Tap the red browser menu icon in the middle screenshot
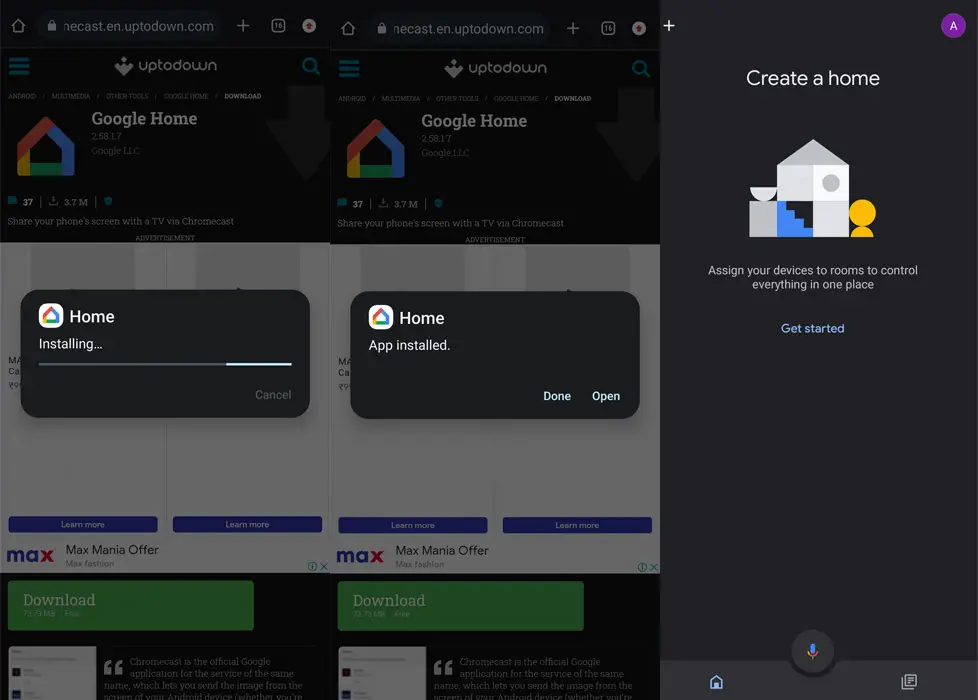Screen dimensions: 978x700 pyautogui.click(x=639, y=28)
